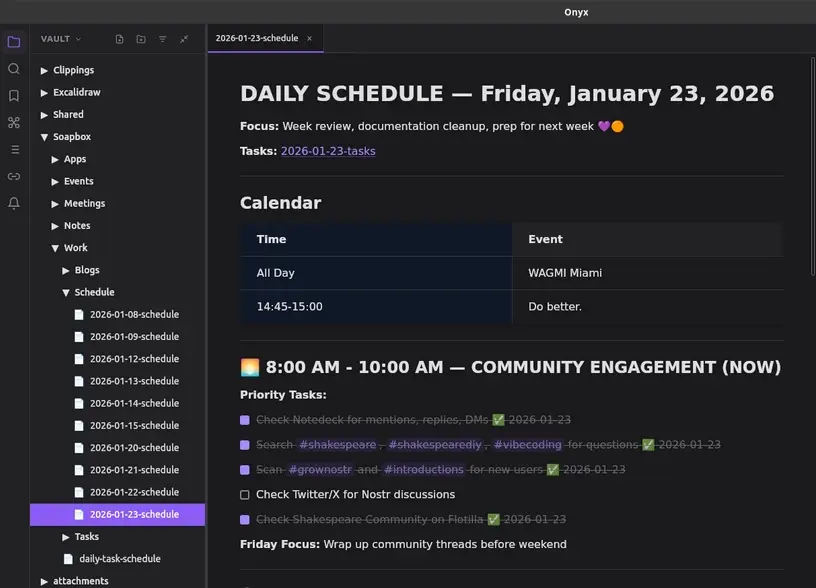
Task: Tick the Check Twitter/X for Nostr discussions checkbox
Action: coord(245,495)
